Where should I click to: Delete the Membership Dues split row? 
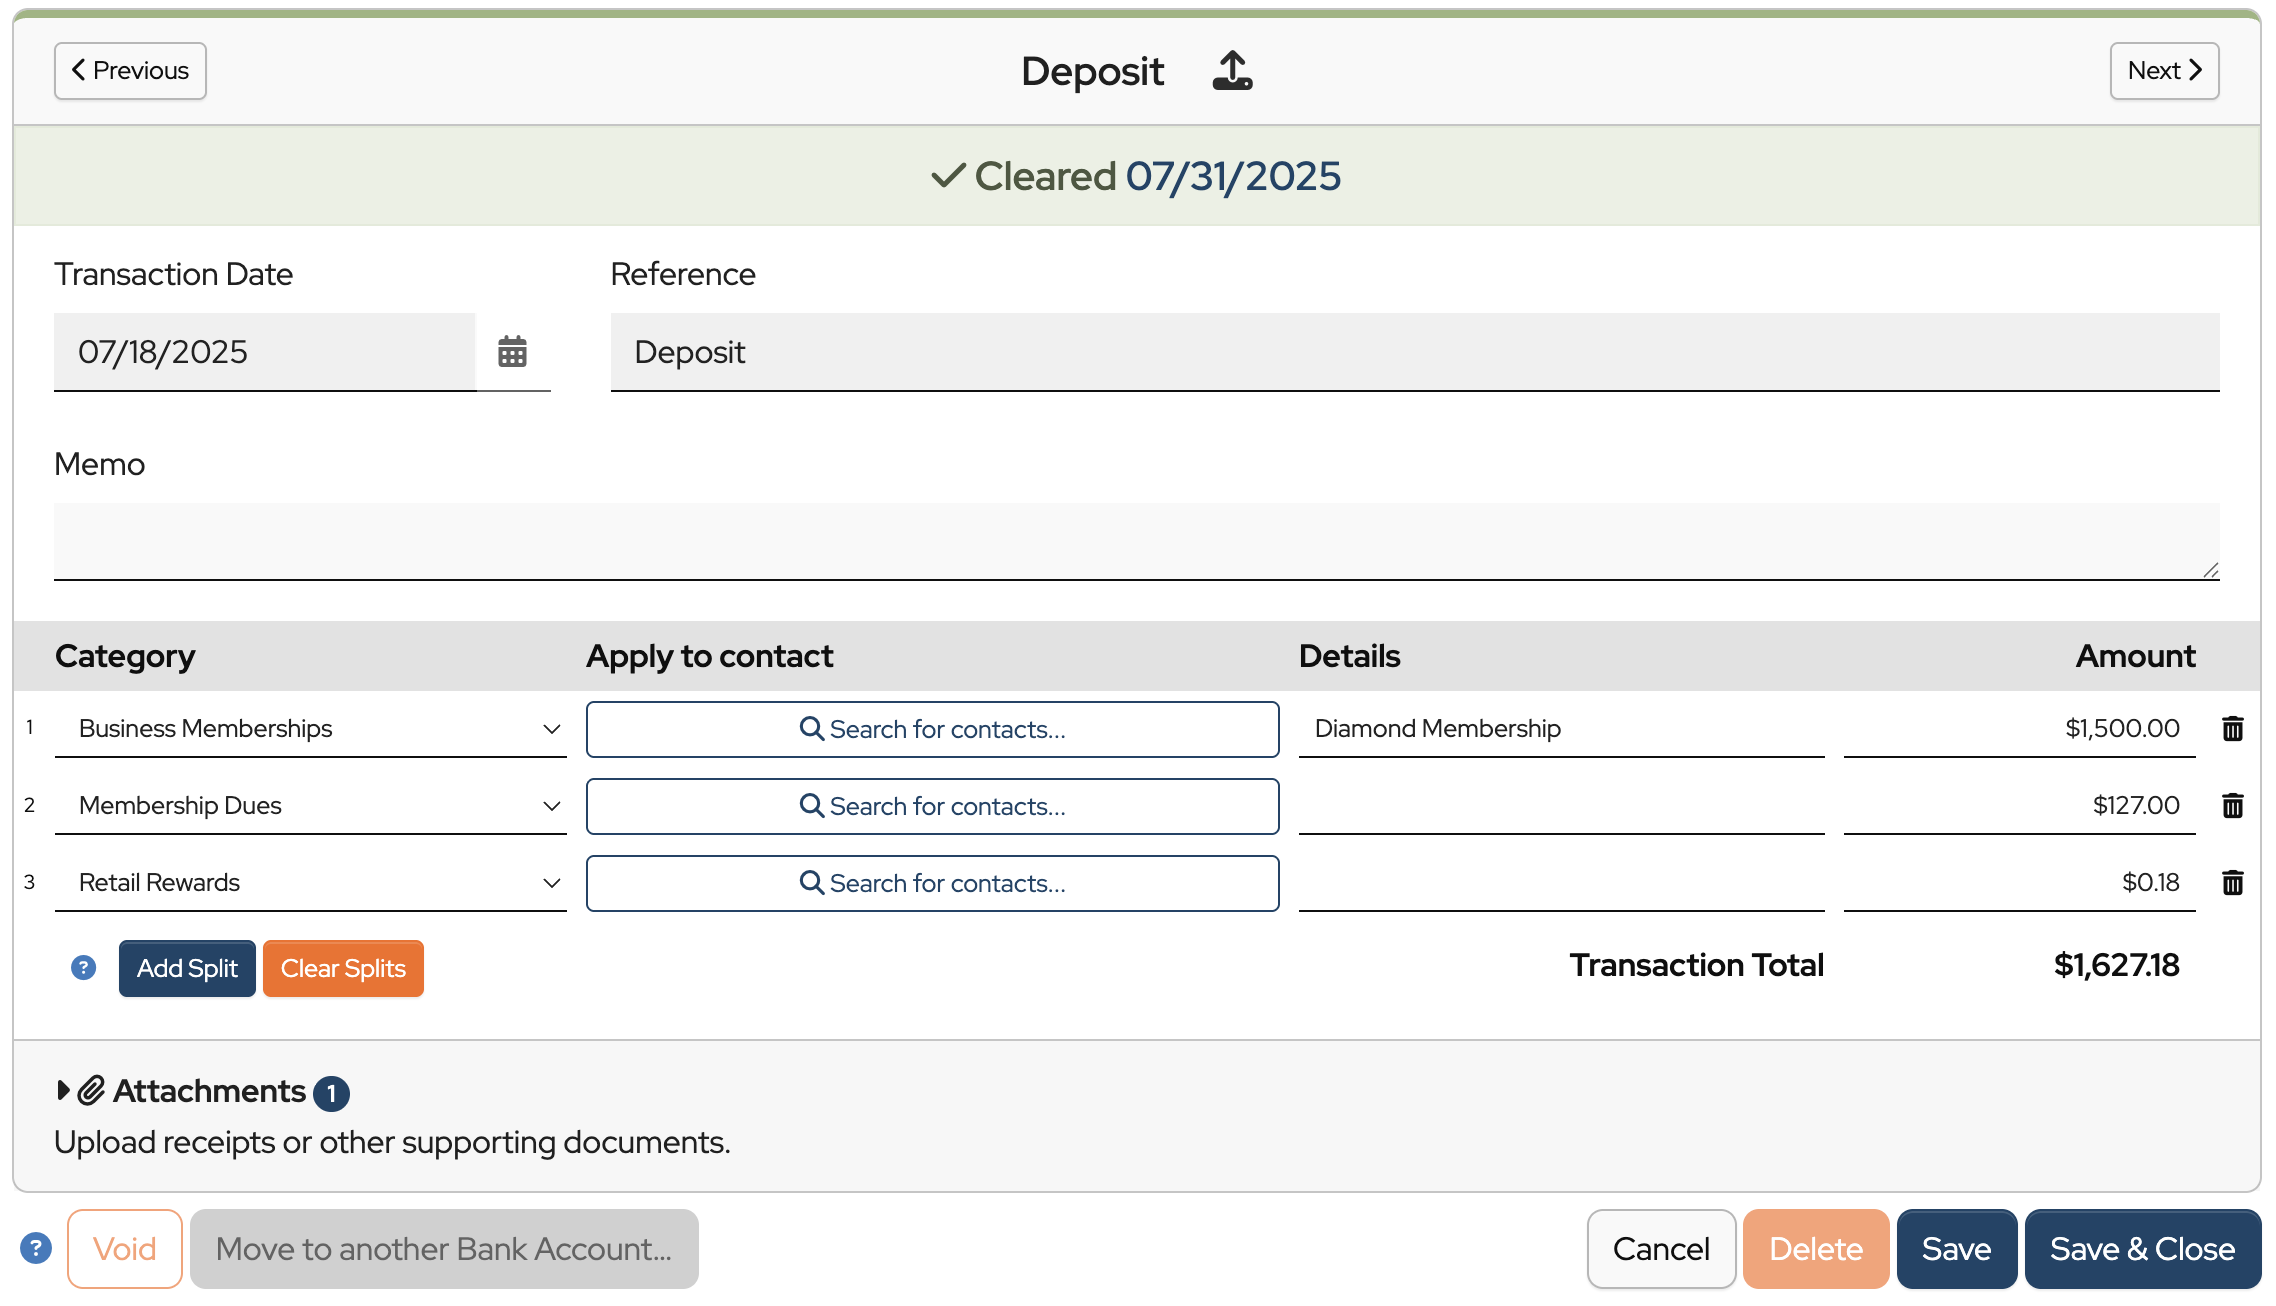point(2232,806)
